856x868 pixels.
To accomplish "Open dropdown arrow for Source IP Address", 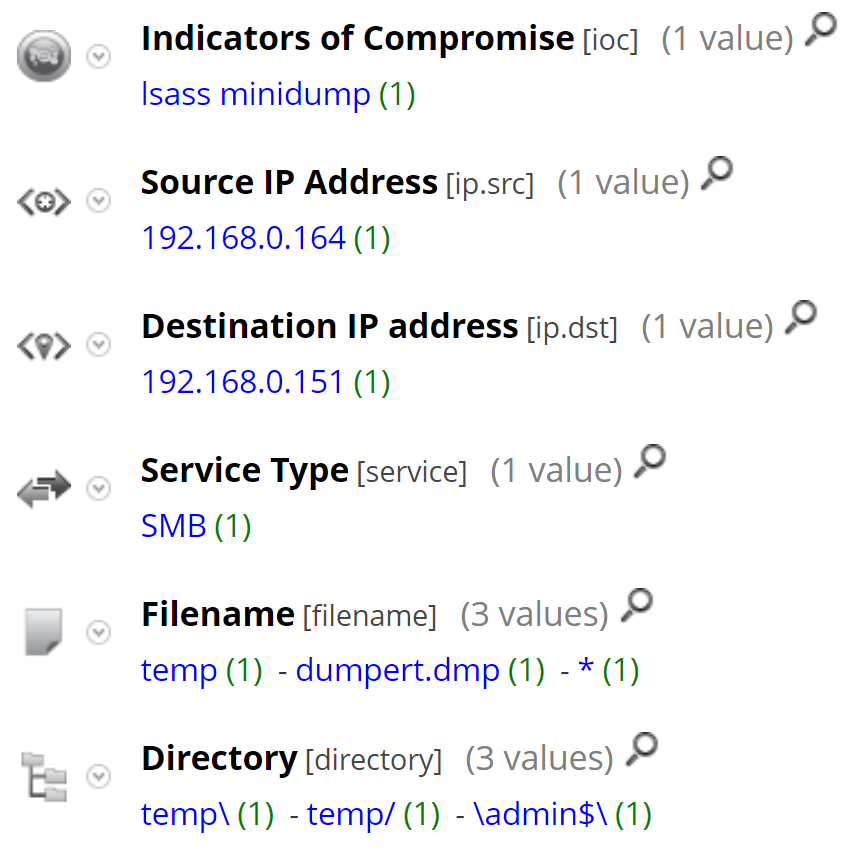I will pos(98,201).
